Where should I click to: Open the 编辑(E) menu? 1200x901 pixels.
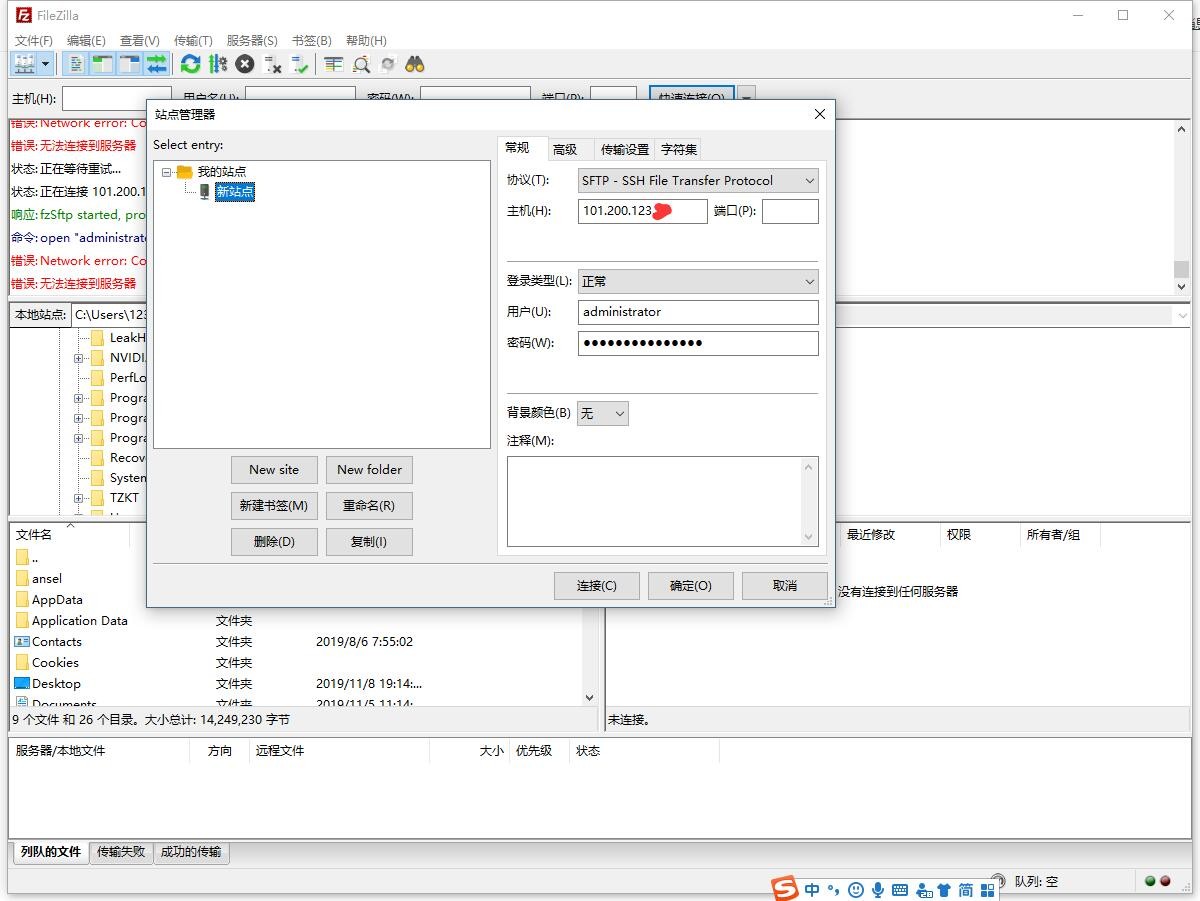pyautogui.click(x=86, y=40)
